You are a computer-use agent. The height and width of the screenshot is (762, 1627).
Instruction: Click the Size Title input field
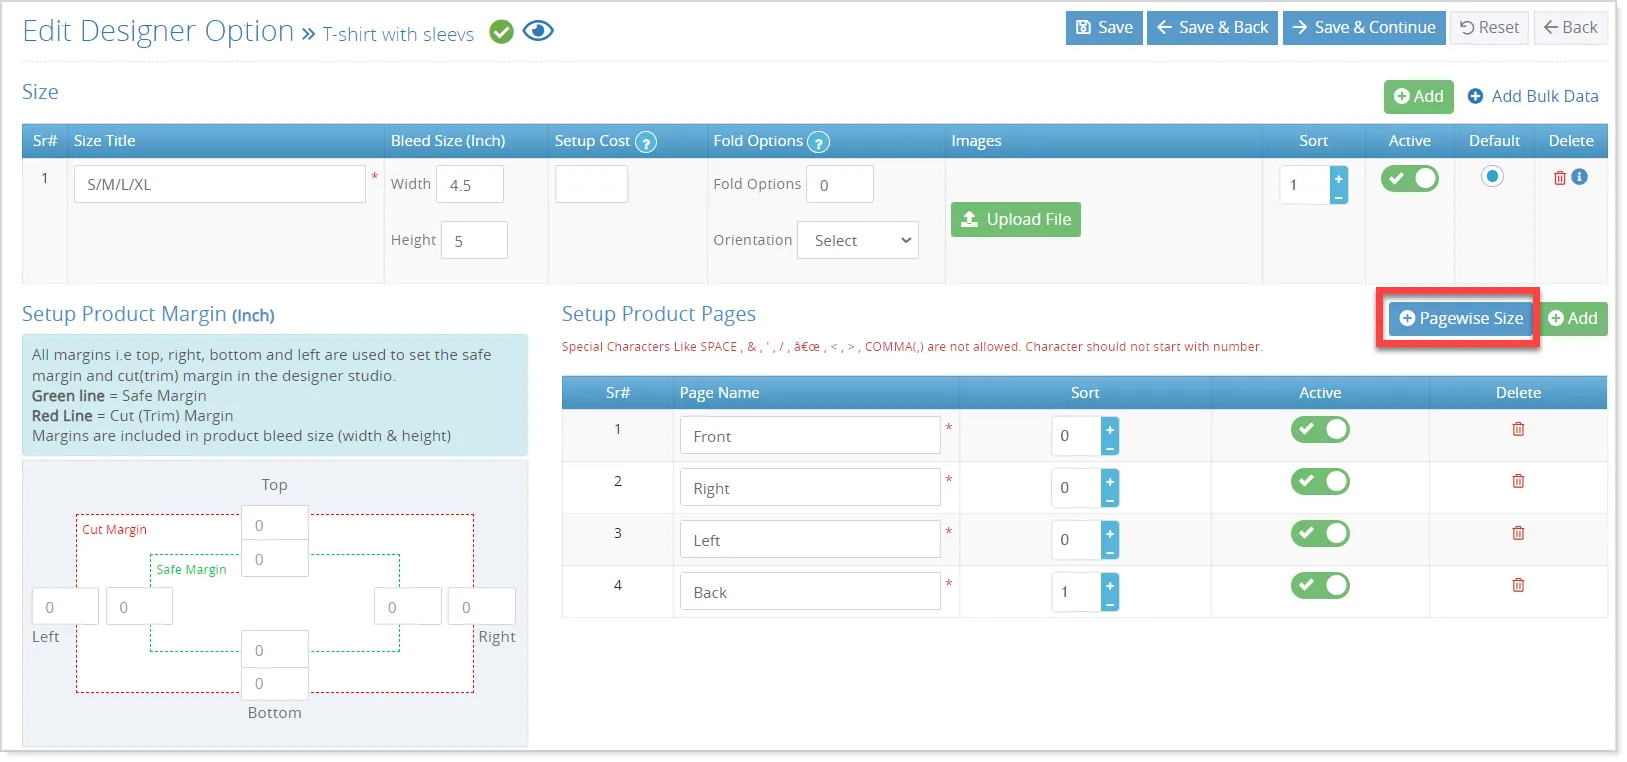(220, 185)
